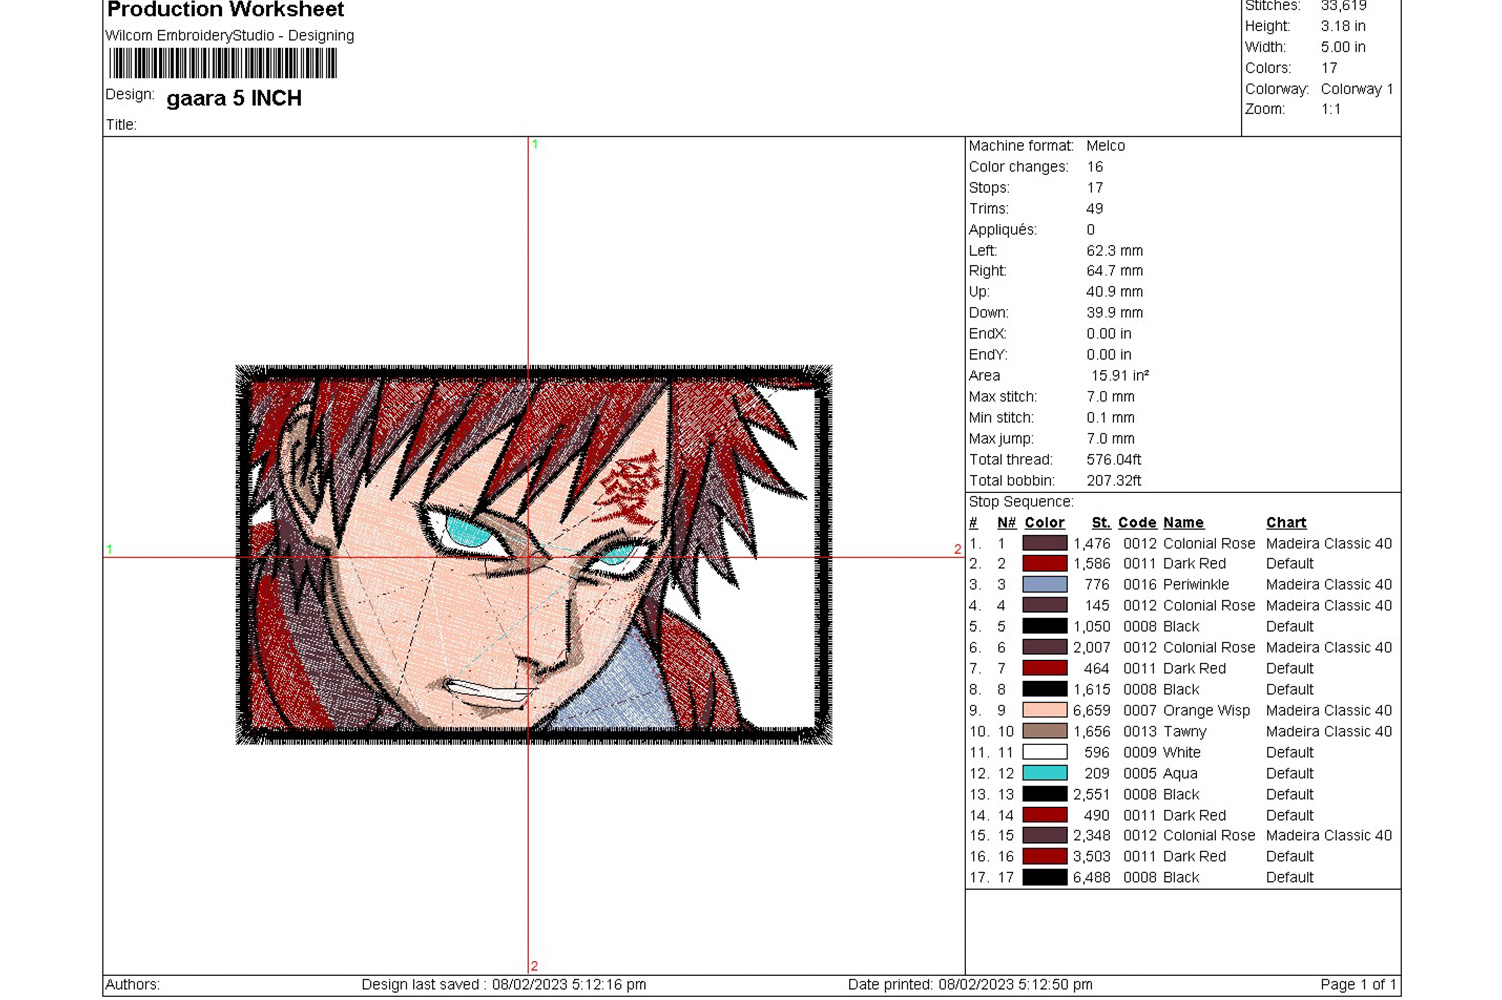Click the Code '0016' in the Periwinkle row
This screenshot has height=1000, width=1502.
pos(1139,585)
